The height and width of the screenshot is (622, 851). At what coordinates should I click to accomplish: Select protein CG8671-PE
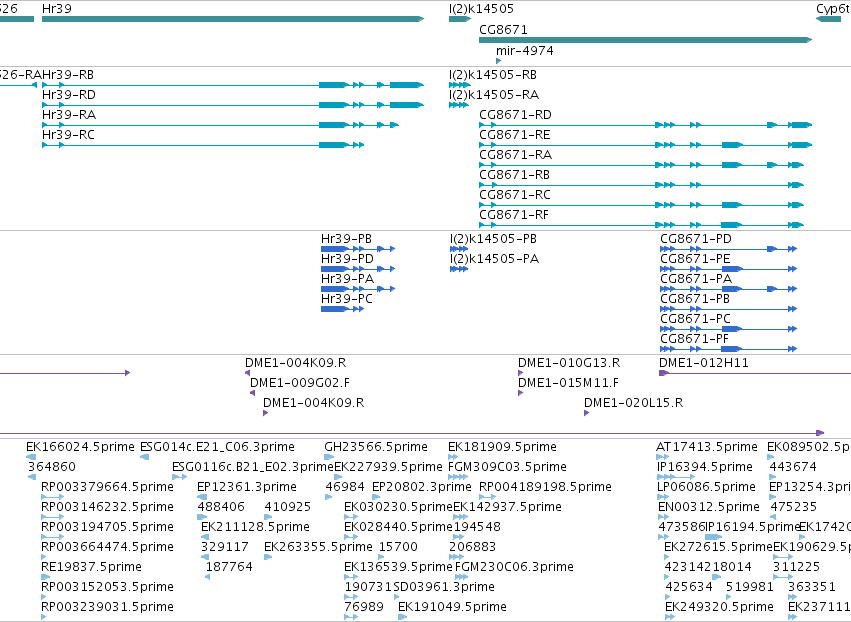tap(695, 259)
